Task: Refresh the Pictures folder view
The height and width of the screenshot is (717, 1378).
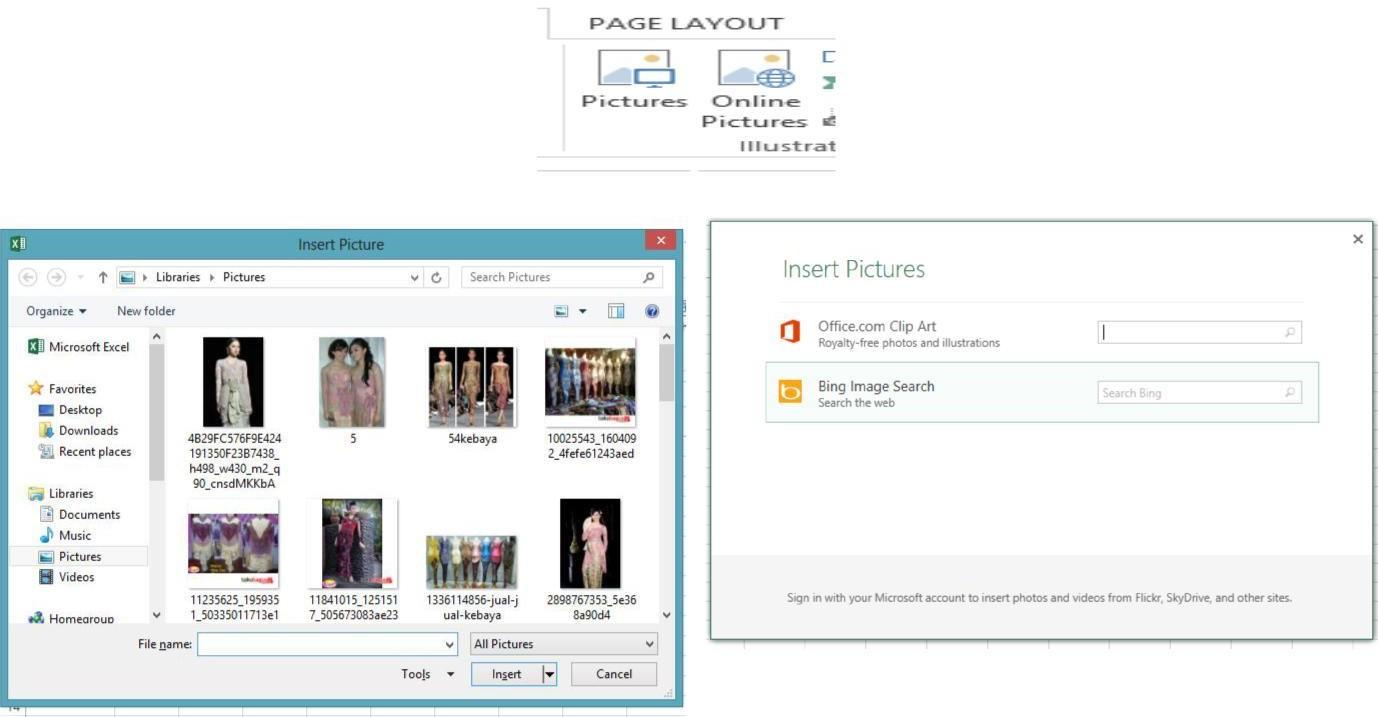Action: pyautogui.click(x=436, y=277)
